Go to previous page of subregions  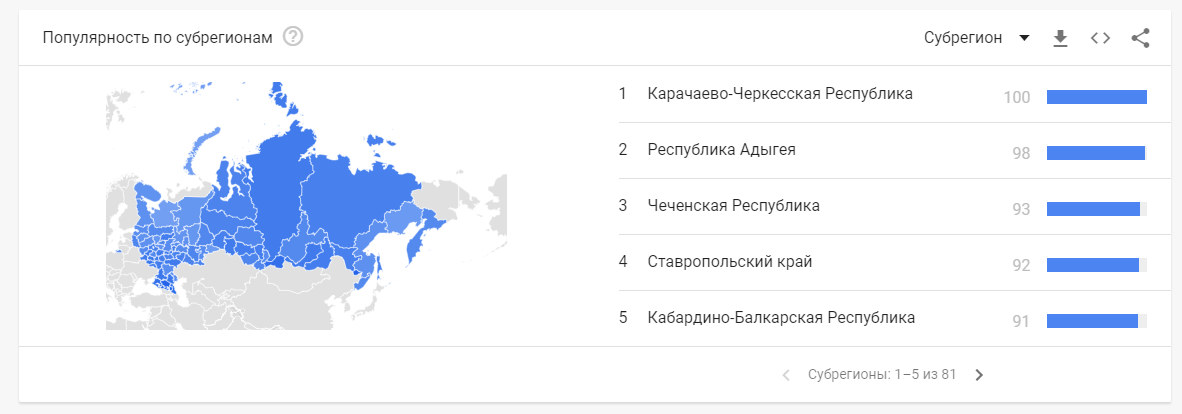pyautogui.click(x=786, y=375)
